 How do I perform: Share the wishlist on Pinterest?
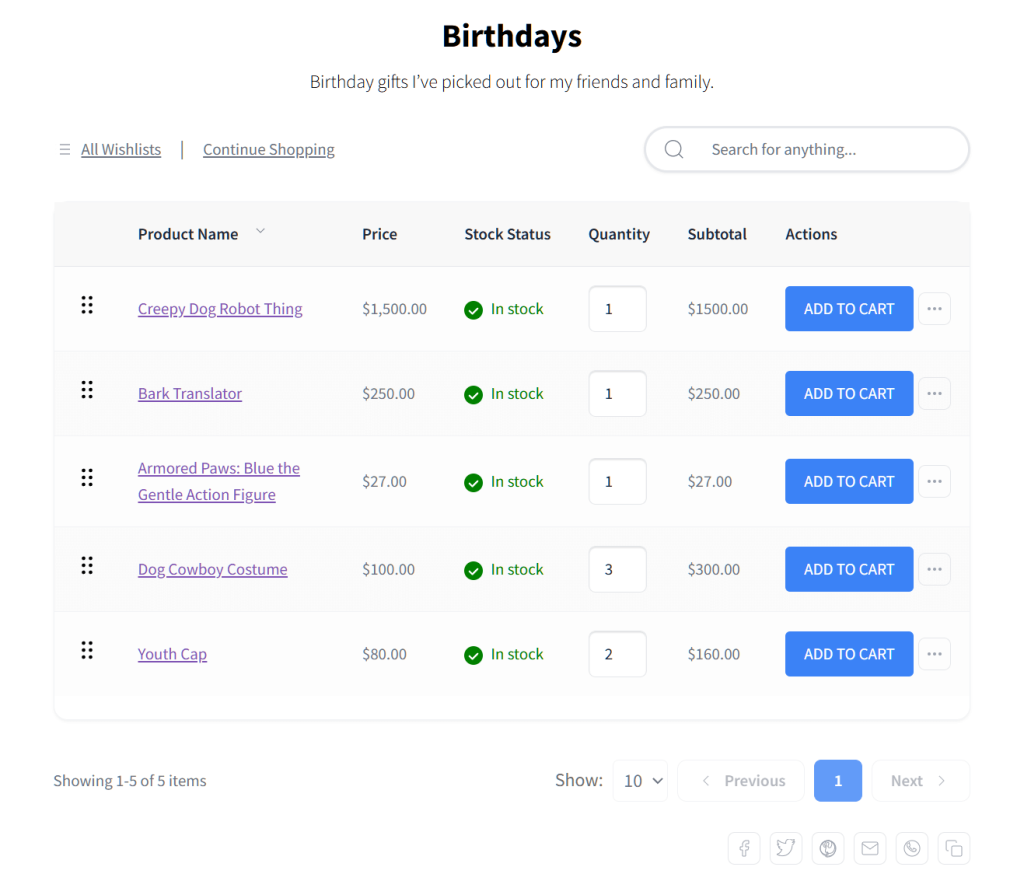pos(828,848)
